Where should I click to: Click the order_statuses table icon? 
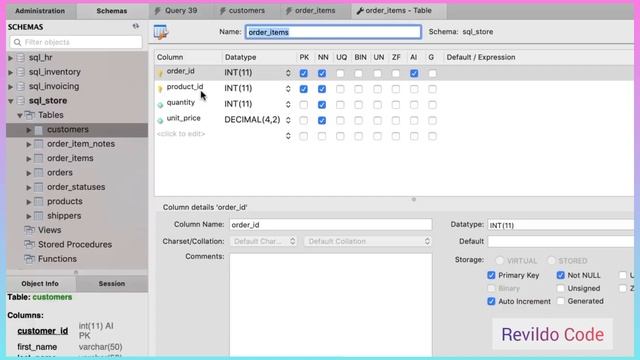(38, 187)
